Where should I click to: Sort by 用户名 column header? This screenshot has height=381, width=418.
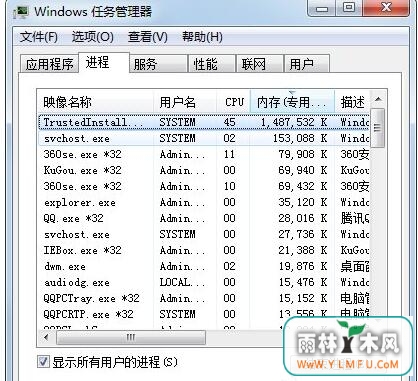coord(185,102)
